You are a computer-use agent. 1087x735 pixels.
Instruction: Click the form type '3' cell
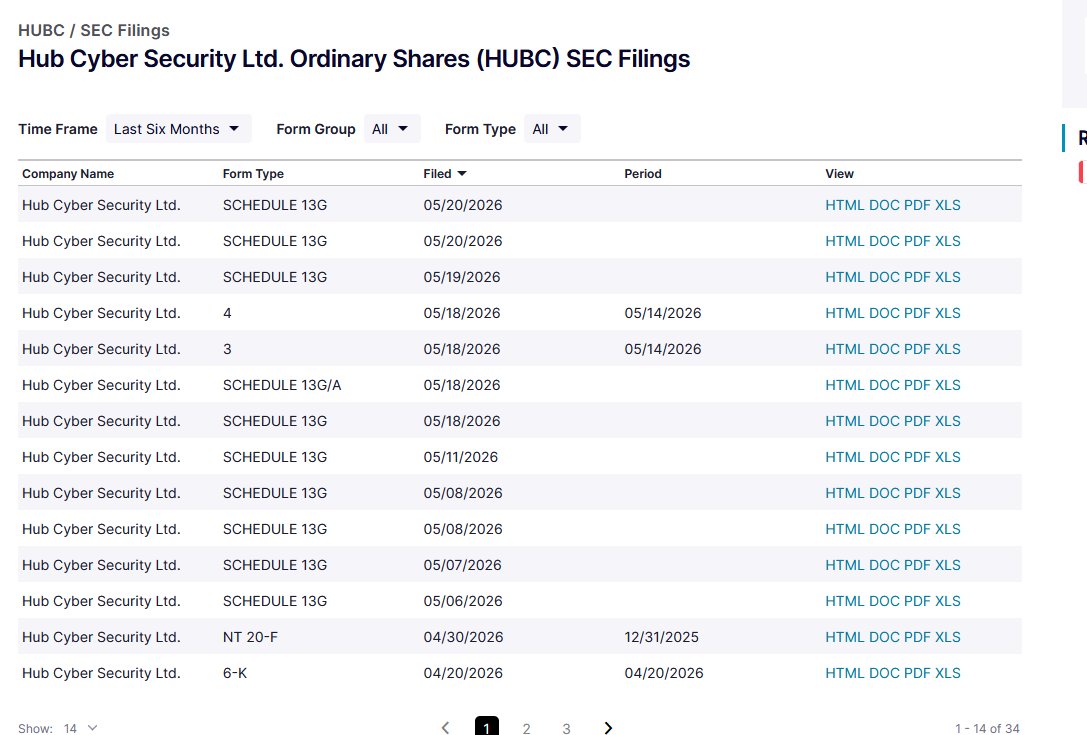[227, 349]
